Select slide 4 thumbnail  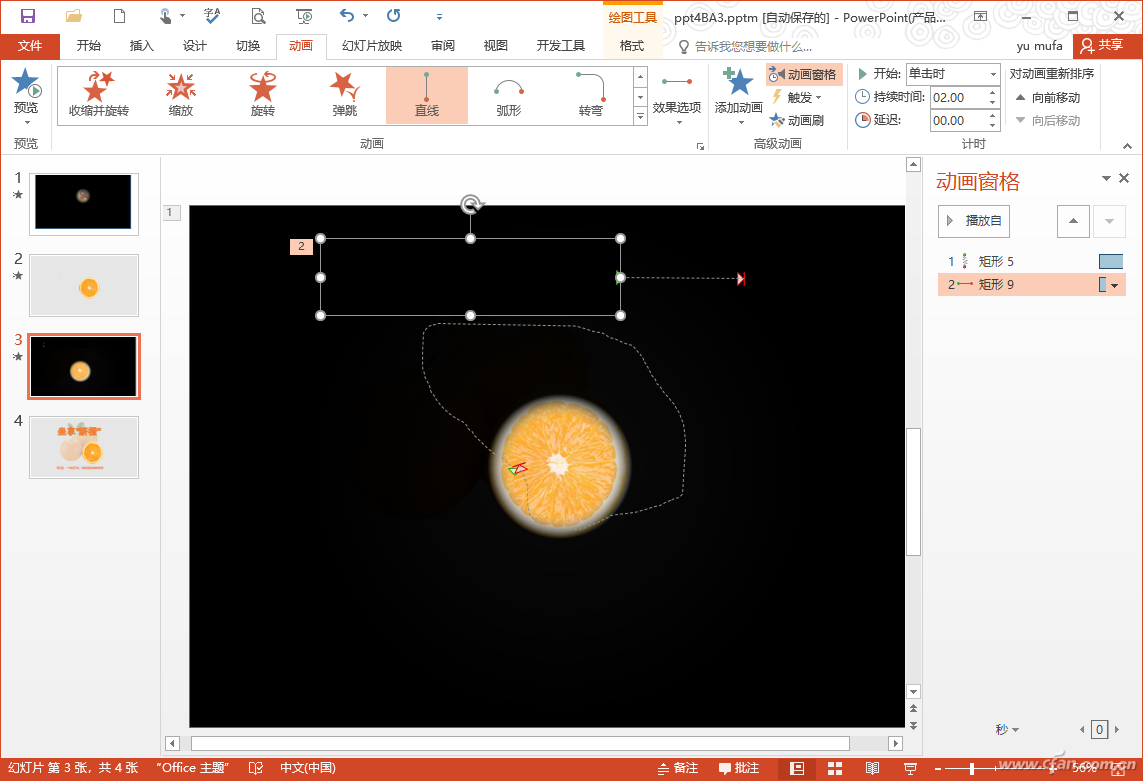pyautogui.click(x=84, y=447)
